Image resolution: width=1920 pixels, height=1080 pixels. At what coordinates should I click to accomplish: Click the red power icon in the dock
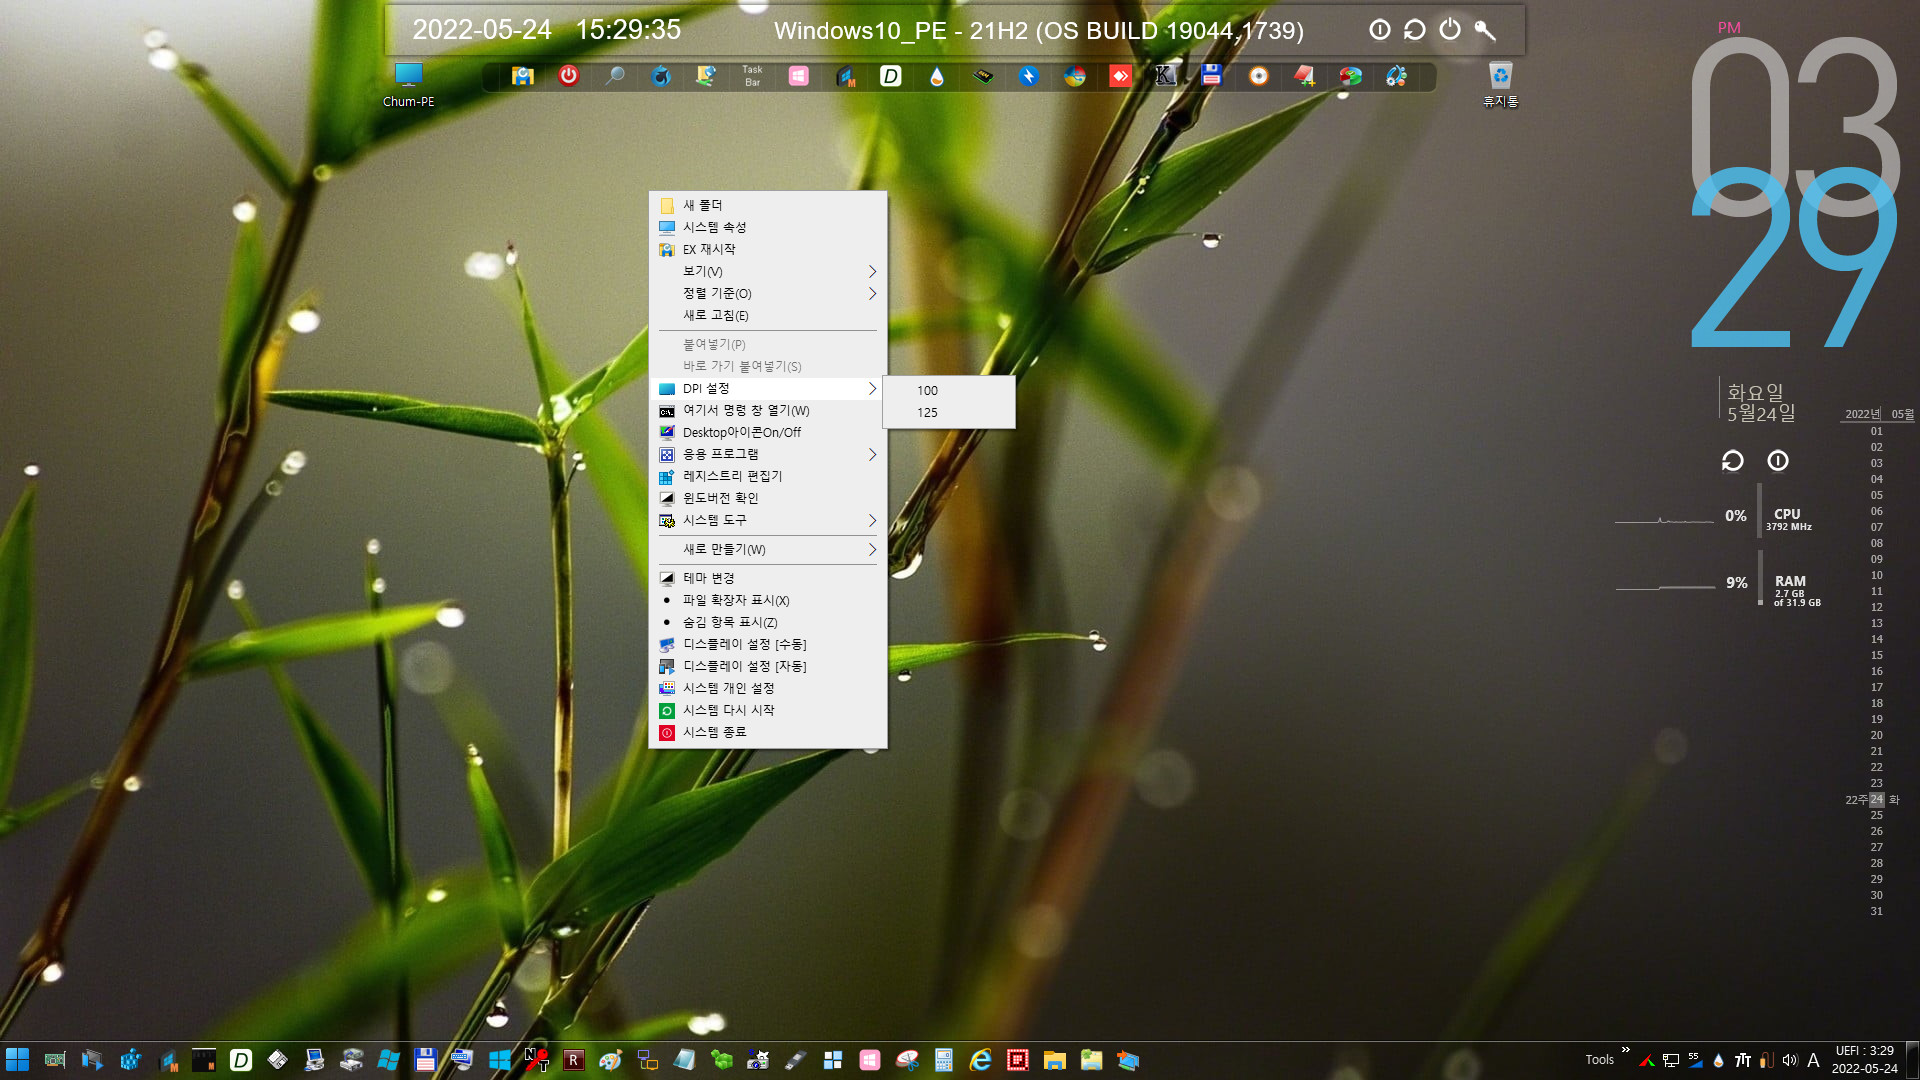[568, 76]
